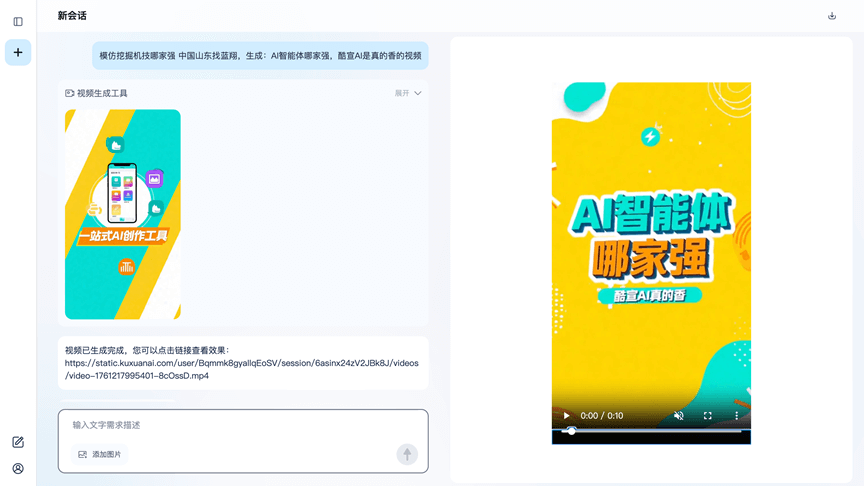Click the download icon at top right
Image resolution: width=864 pixels, height=486 pixels.
click(831, 16)
